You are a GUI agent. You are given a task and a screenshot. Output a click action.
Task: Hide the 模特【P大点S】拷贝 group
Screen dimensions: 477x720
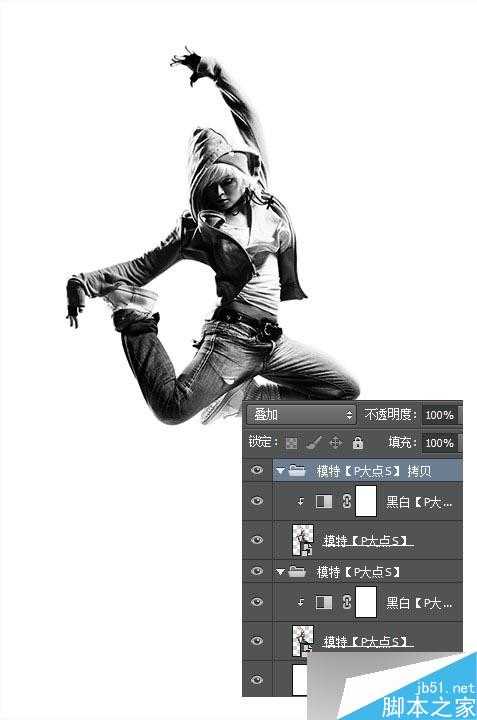pyautogui.click(x=257, y=470)
